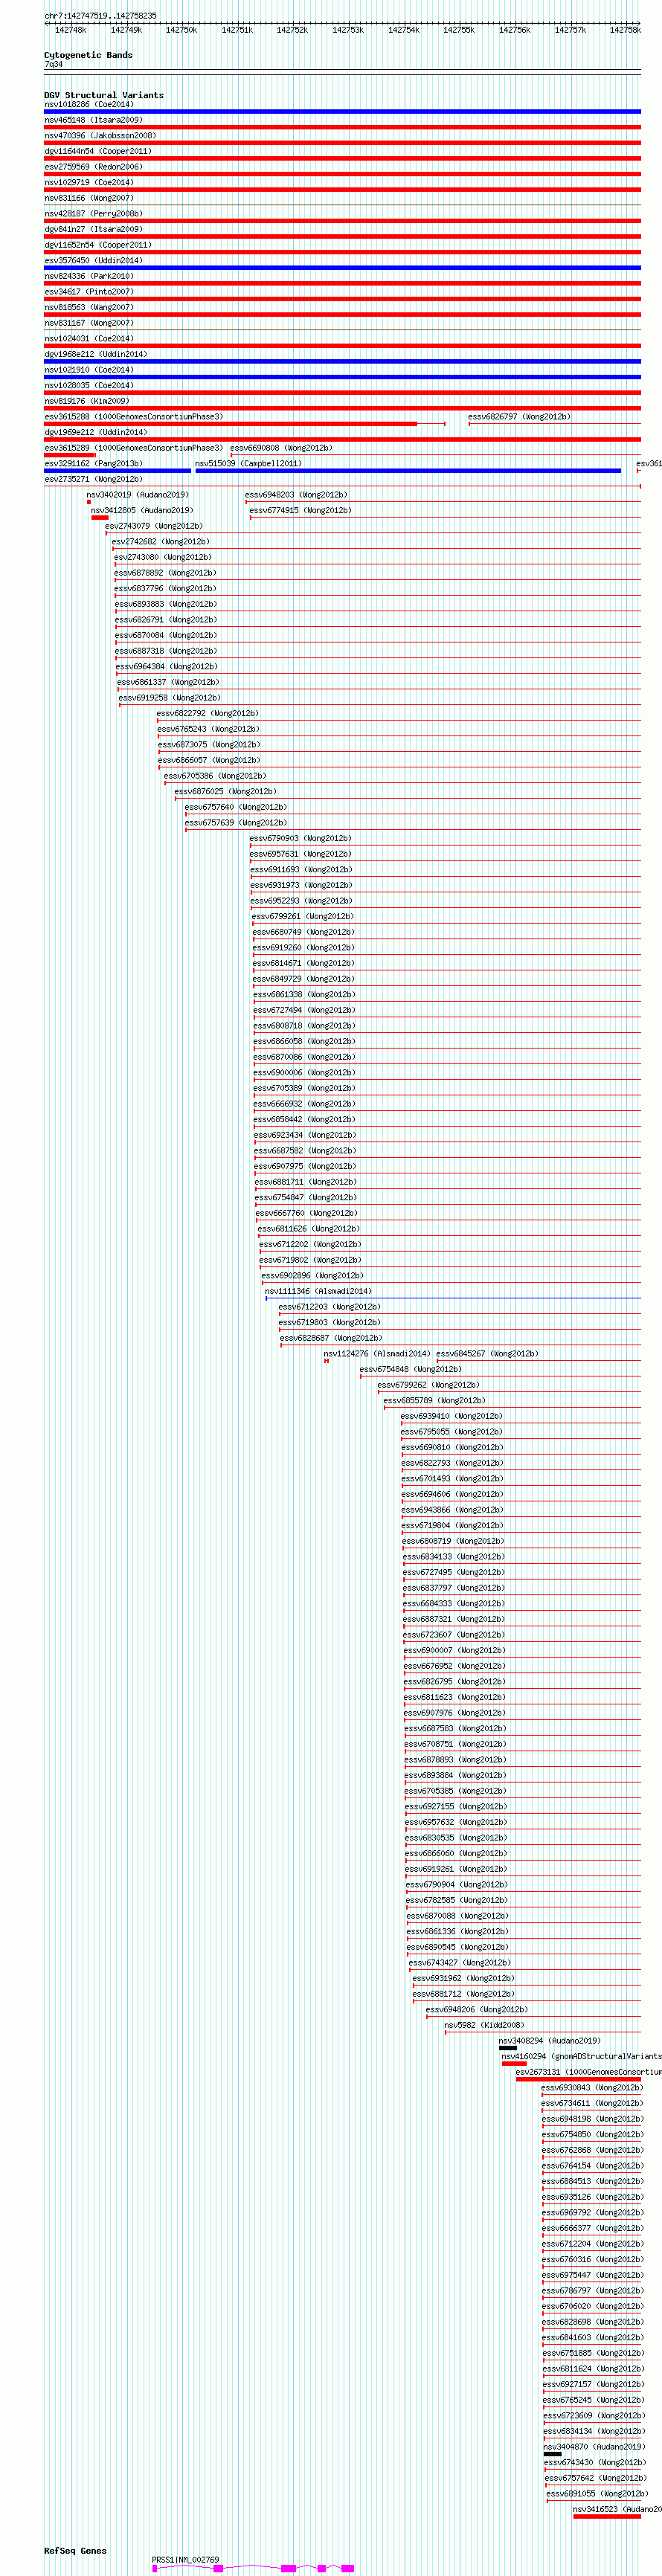662x2576 pixels.
Task: Select esv2742682 (Wong2012b) label
Action: tap(161, 541)
